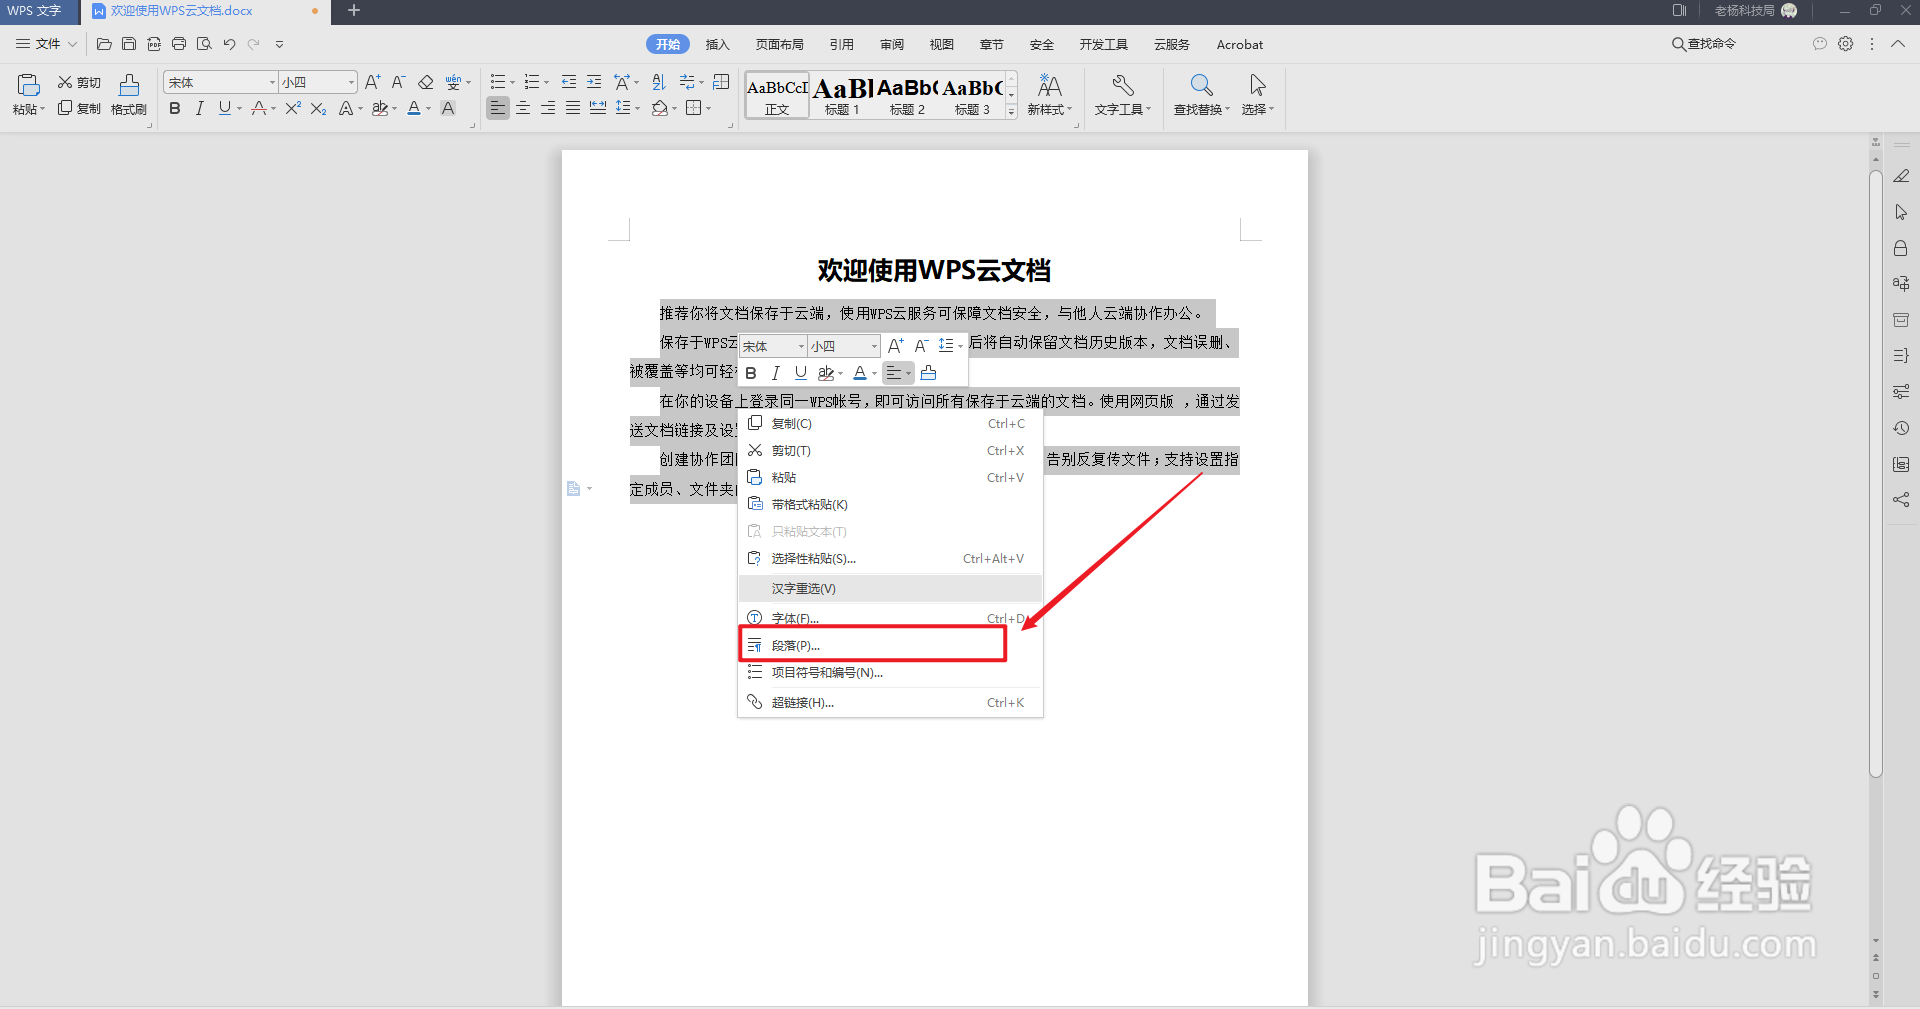1920x1009 pixels.
Task: Click 复制 copy button in ribbon
Action: 79,108
